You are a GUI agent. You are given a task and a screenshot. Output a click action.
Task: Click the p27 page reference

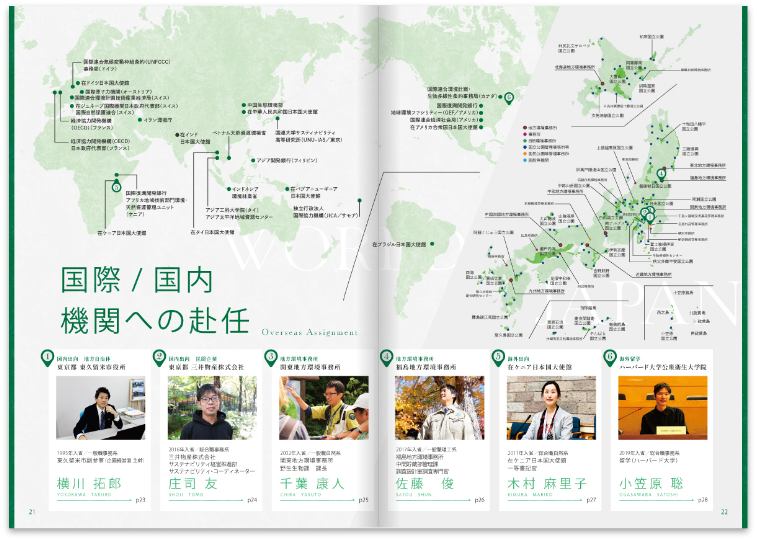591,500
